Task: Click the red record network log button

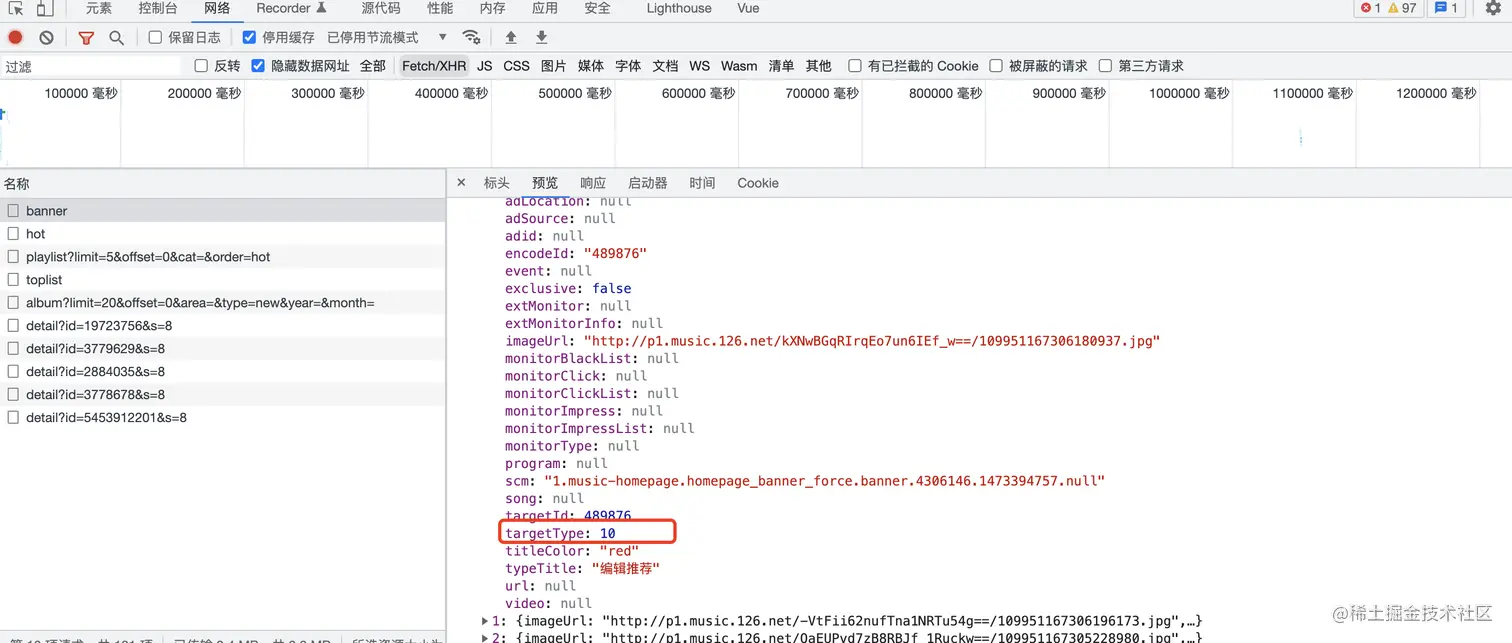Action: click(16, 37)
